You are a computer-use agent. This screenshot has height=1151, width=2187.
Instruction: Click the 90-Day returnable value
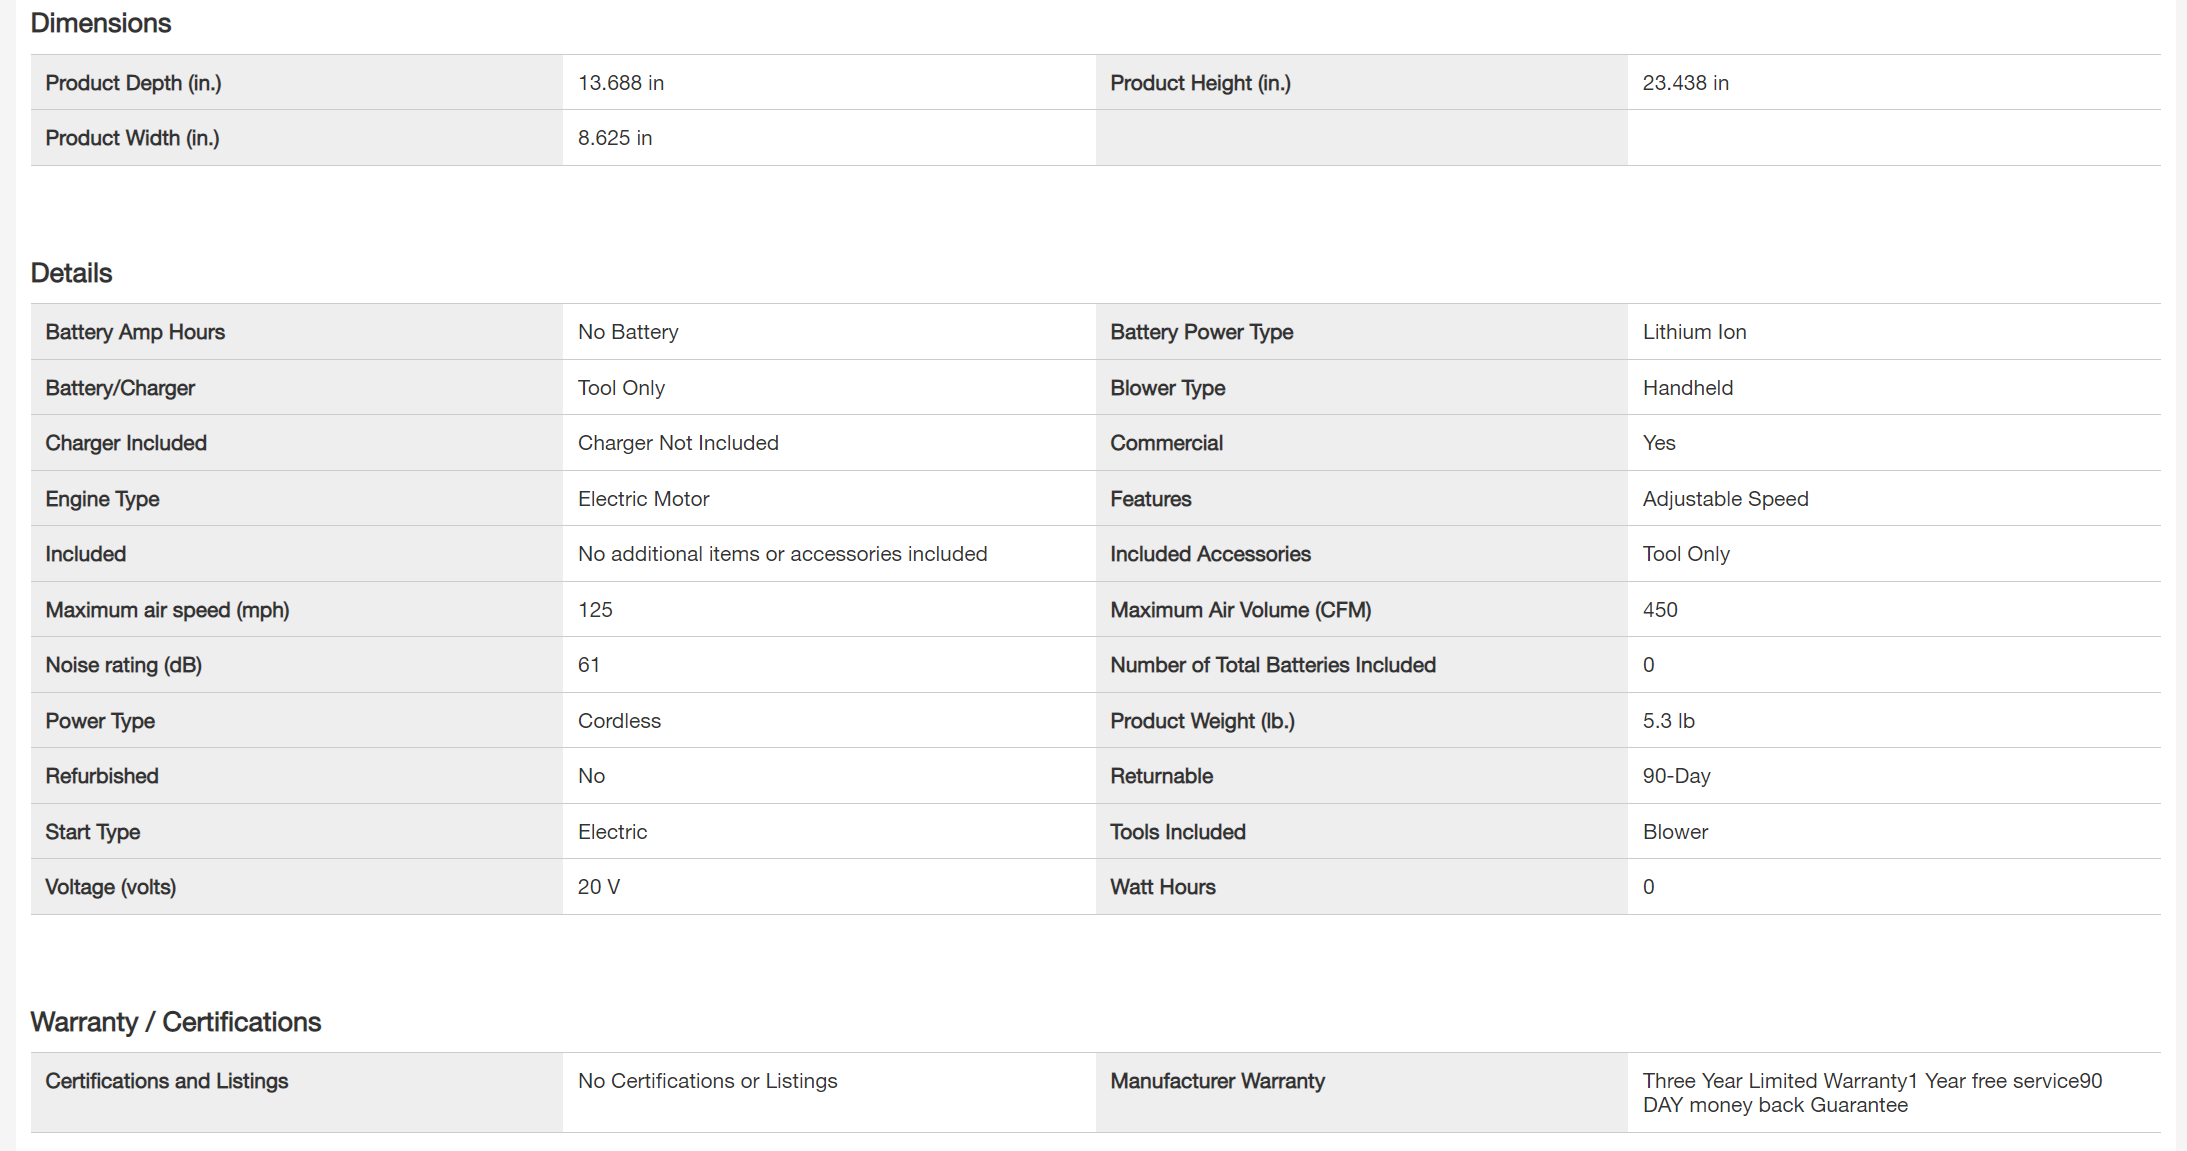point(1676,776)
